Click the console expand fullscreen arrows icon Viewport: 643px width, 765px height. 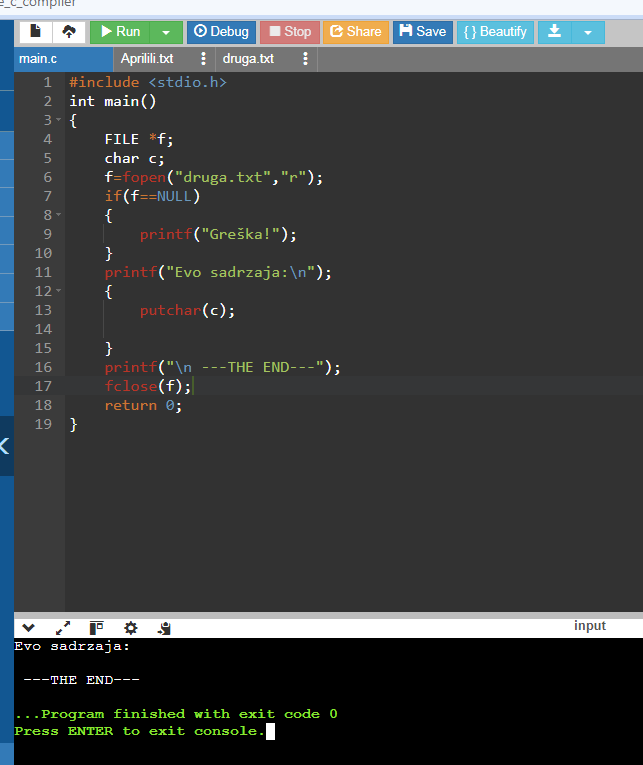click(62, 627)
